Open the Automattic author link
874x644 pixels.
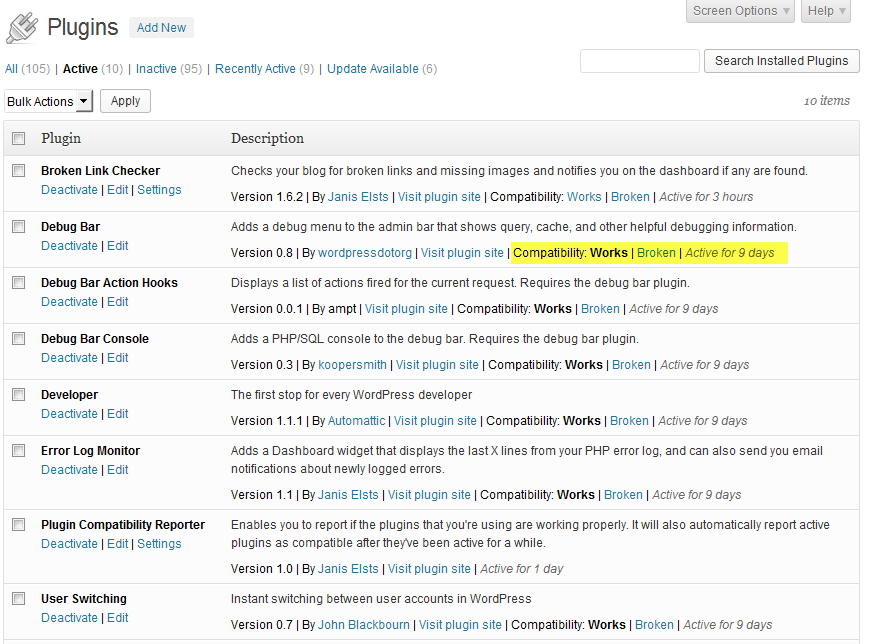[356, 421]
